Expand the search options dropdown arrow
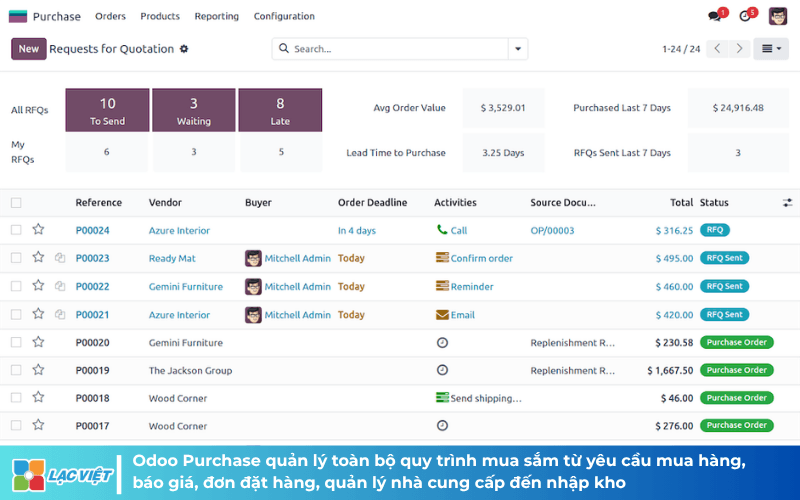The image size is (800, 500). point(518,49)
